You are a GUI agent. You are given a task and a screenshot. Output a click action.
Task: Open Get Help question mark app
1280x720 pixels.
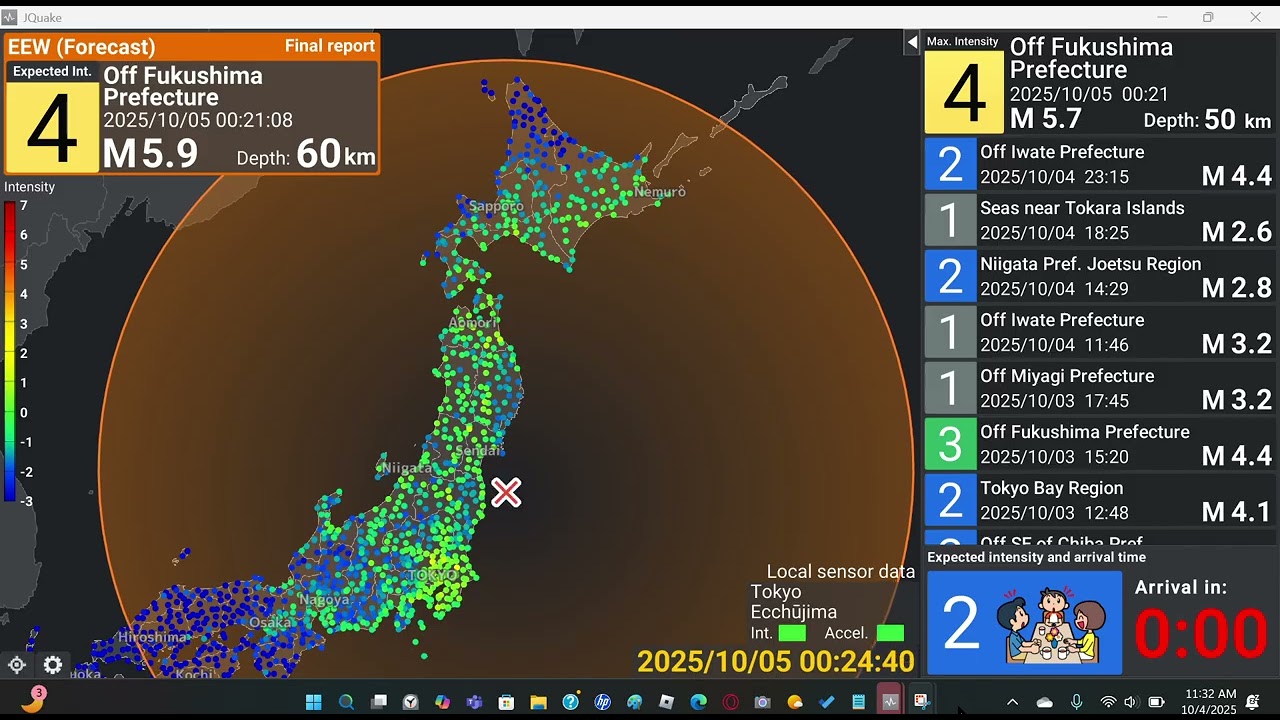pyautogui.click(x=570, y=702)
